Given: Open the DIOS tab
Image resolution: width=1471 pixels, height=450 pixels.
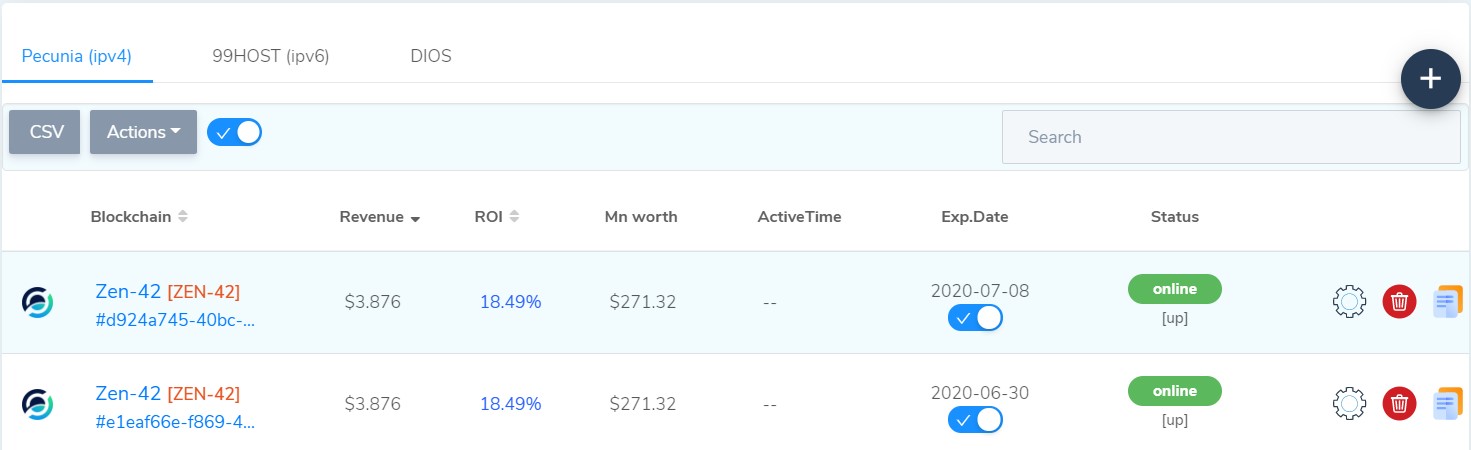Looking at the screenshot, I should click(431, 56).
